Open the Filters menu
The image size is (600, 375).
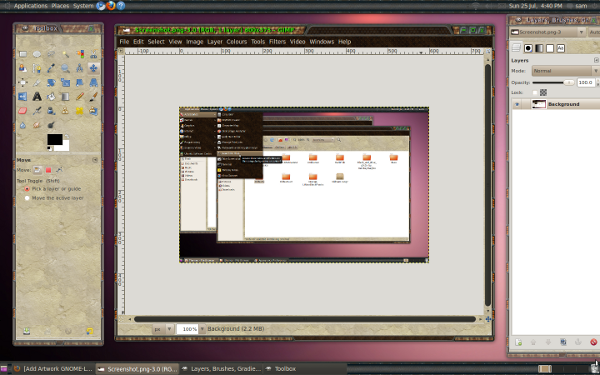point(277,42)
